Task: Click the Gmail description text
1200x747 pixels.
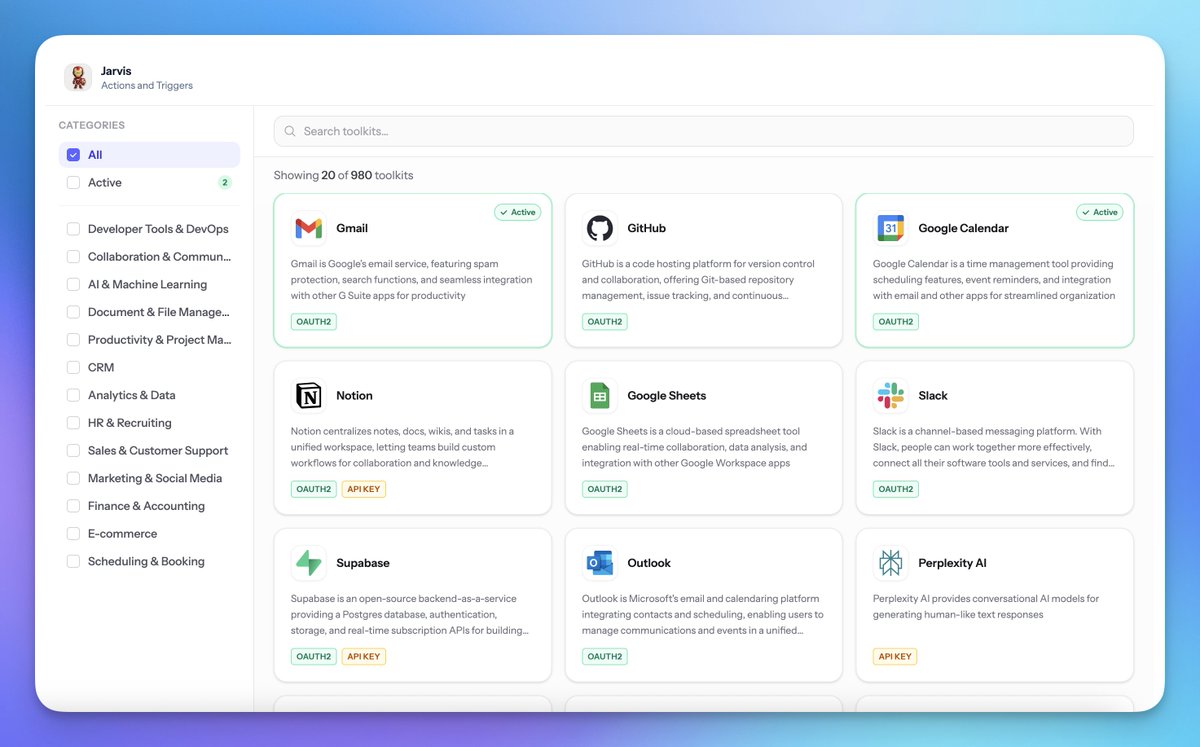Action: click(412, 280)
